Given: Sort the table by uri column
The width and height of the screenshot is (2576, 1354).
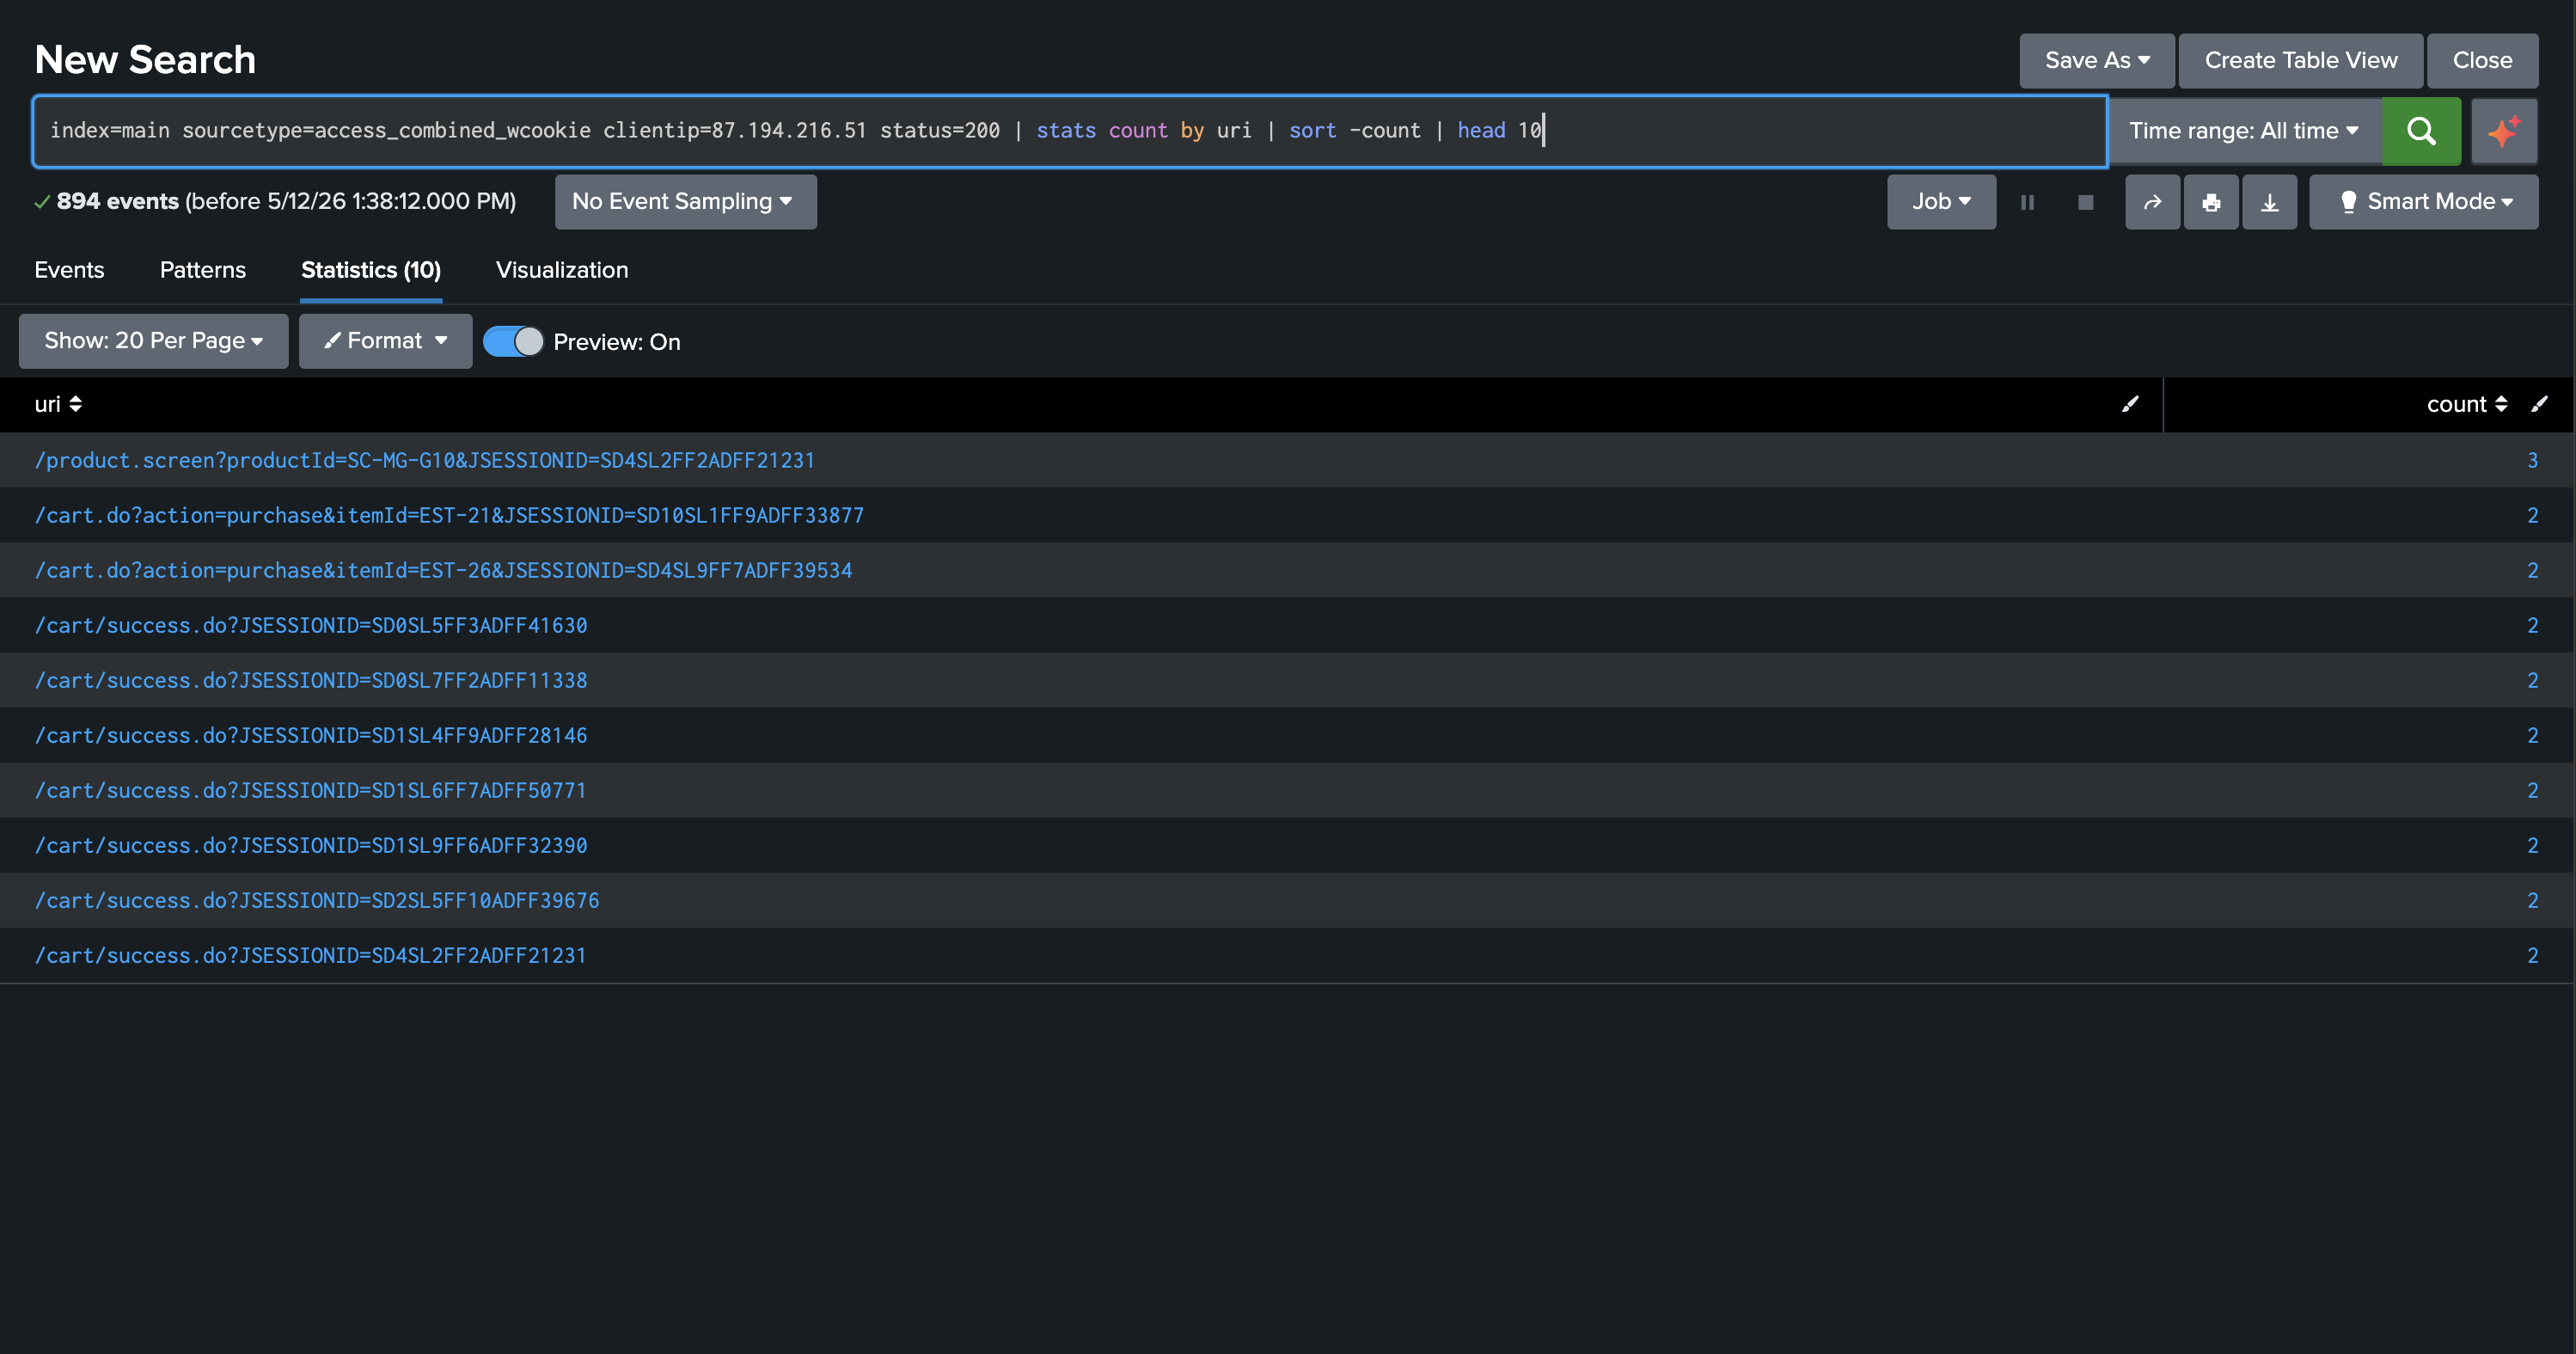Looking at the screenshot, I should click(x=58, y=404).
